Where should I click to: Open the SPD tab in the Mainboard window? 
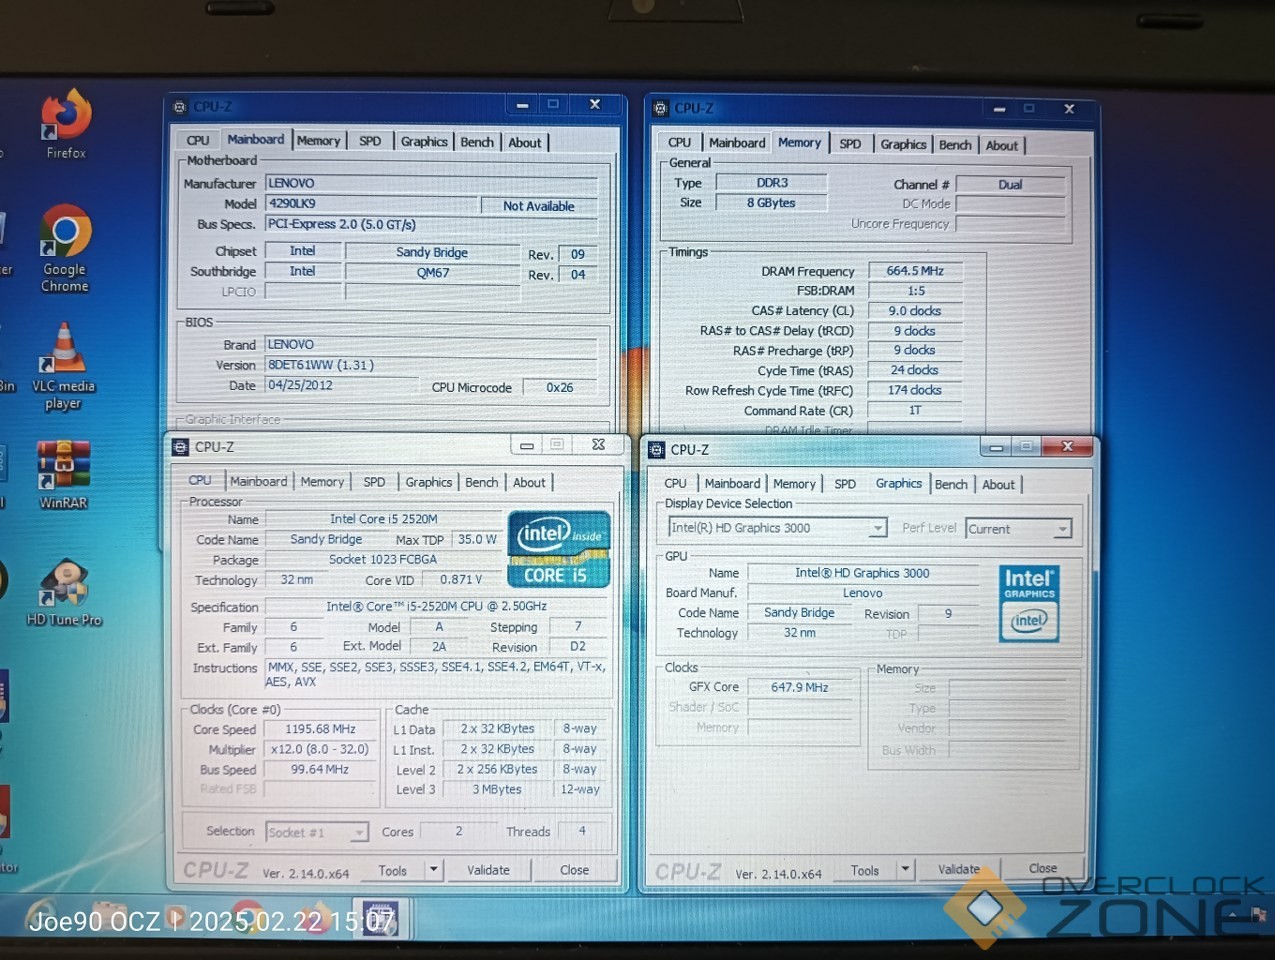pyautogui.click(x=370, y=141)
